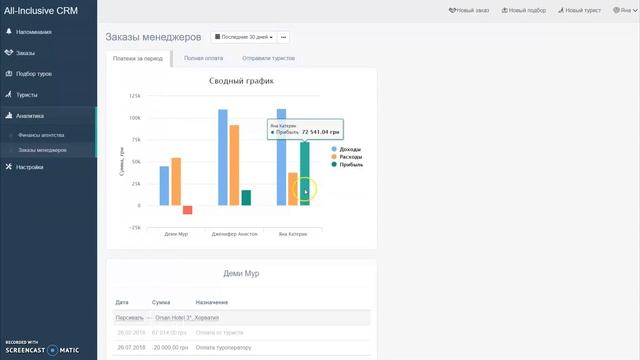The image size is (640, 360).
Task: Click Яна Катерин's orange expense bar
Action: pyautogui.click(x=293, y=189)
